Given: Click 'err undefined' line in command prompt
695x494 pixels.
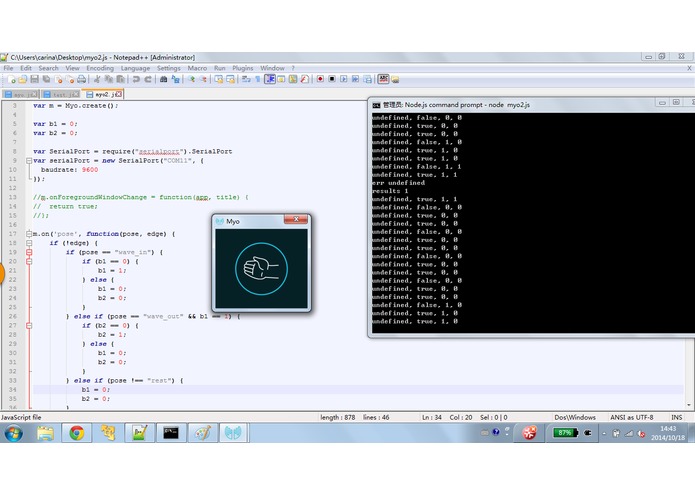Looking at the screenshot, I should [398, 183].
